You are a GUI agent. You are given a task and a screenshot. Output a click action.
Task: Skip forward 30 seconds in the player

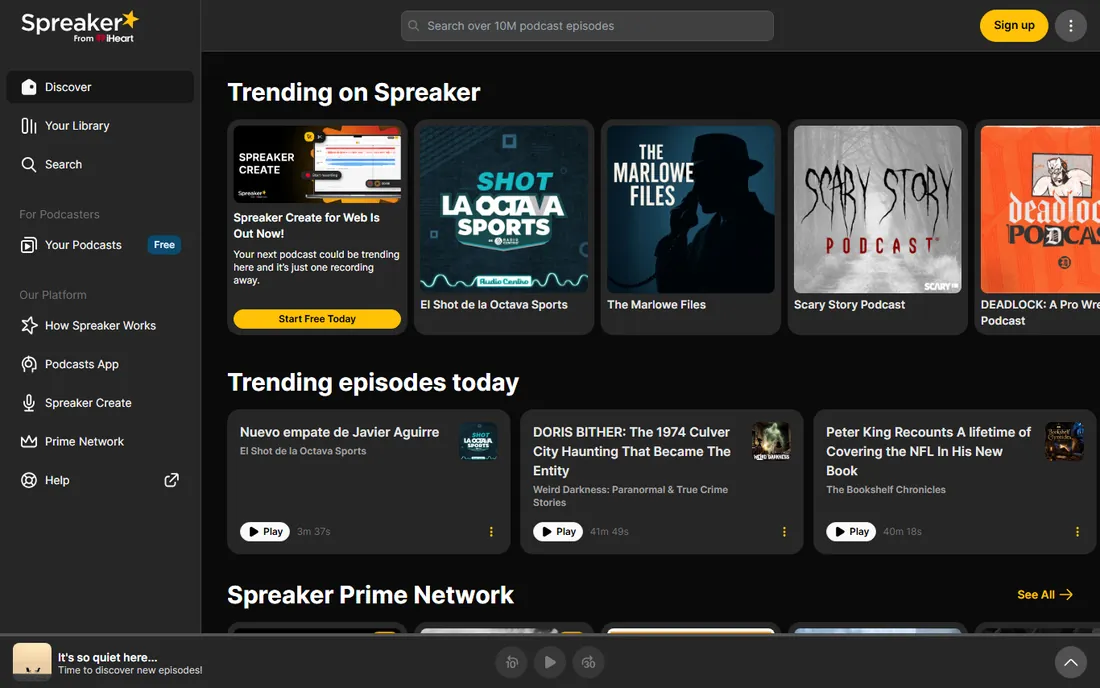click(589, 662)
